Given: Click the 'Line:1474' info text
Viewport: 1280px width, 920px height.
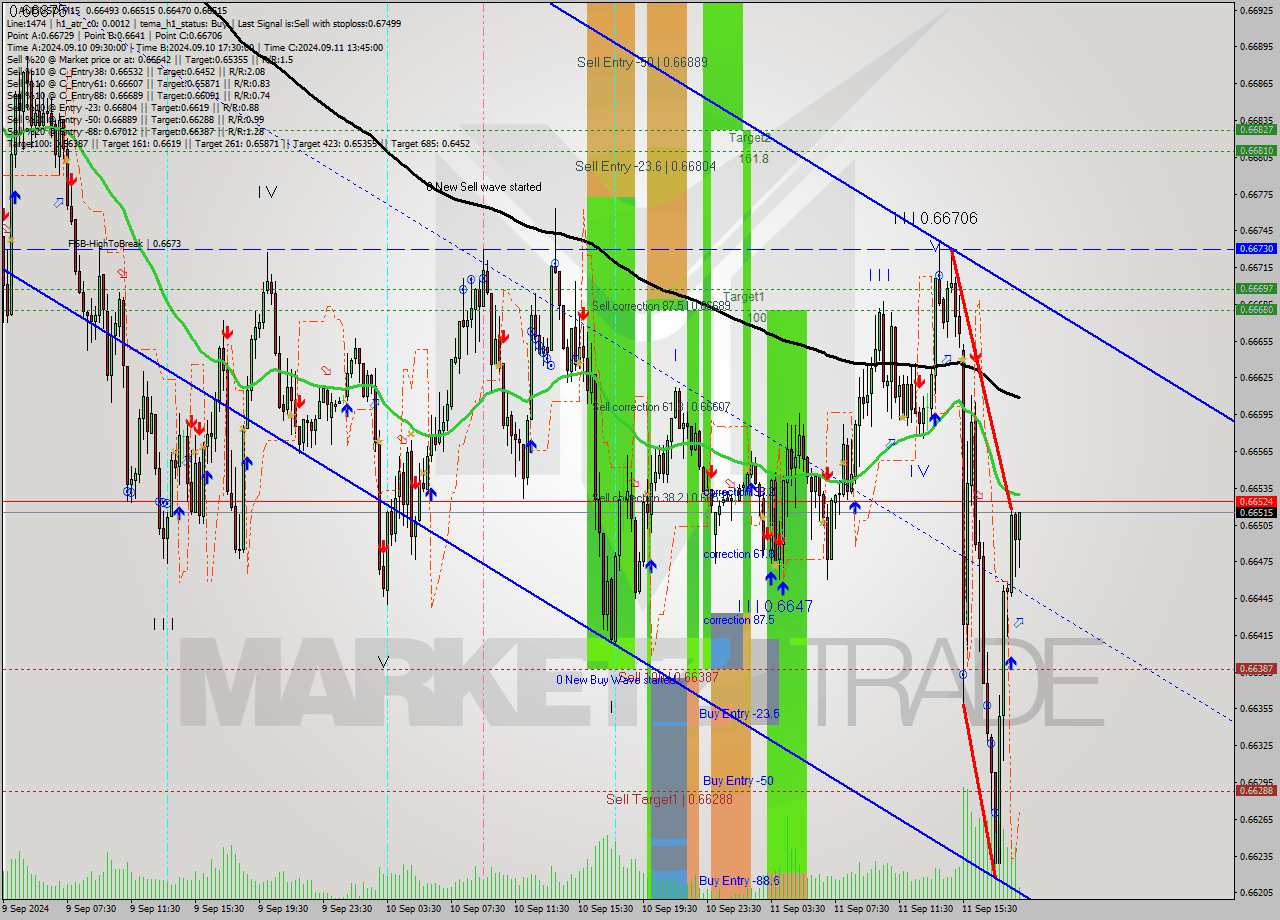Looking at the screenshot, I should (x=26, y=22).
